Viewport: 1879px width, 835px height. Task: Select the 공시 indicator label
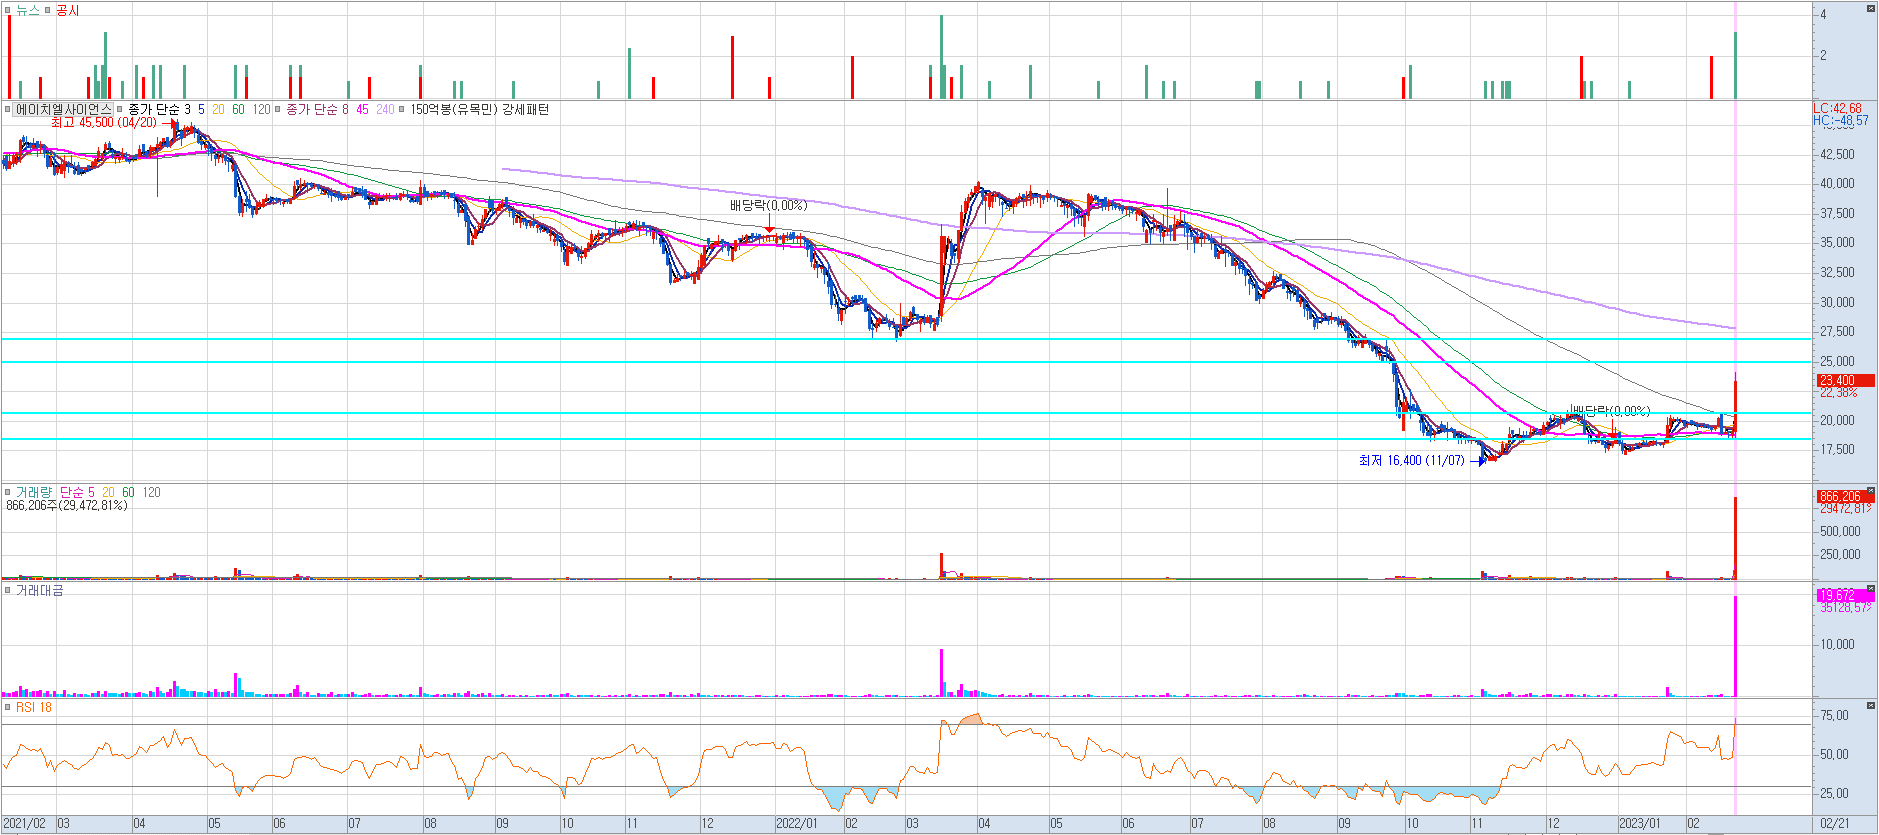tap(68, 10)
